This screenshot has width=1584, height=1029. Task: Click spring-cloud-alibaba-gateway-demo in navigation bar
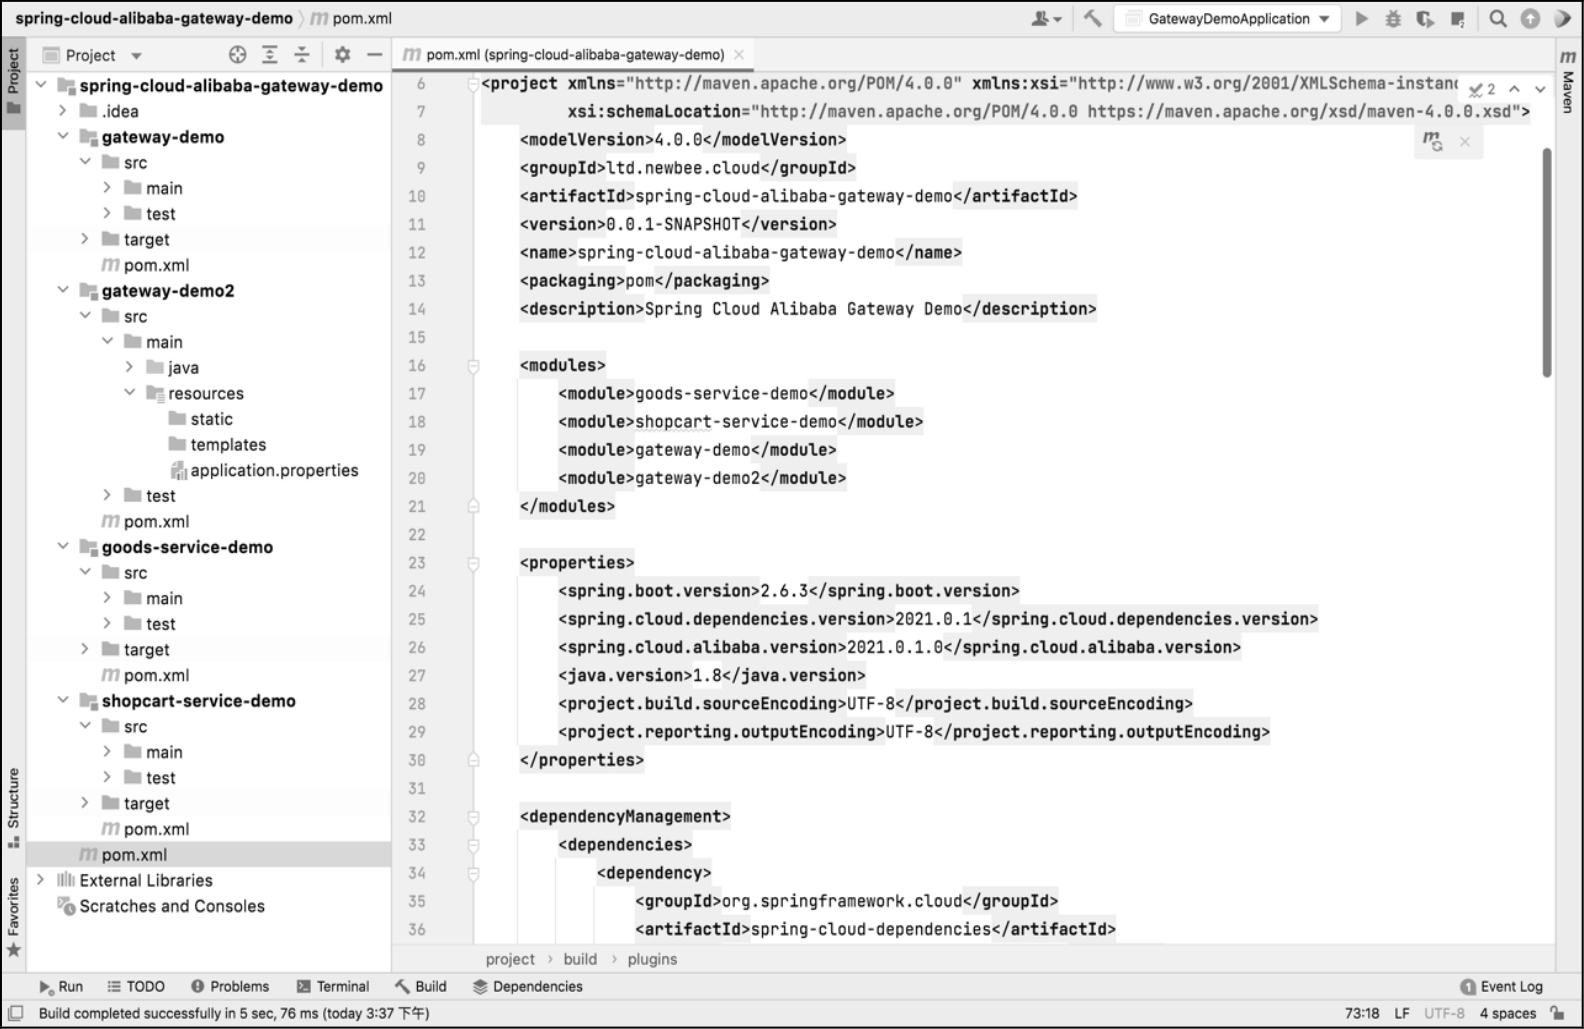154,18
